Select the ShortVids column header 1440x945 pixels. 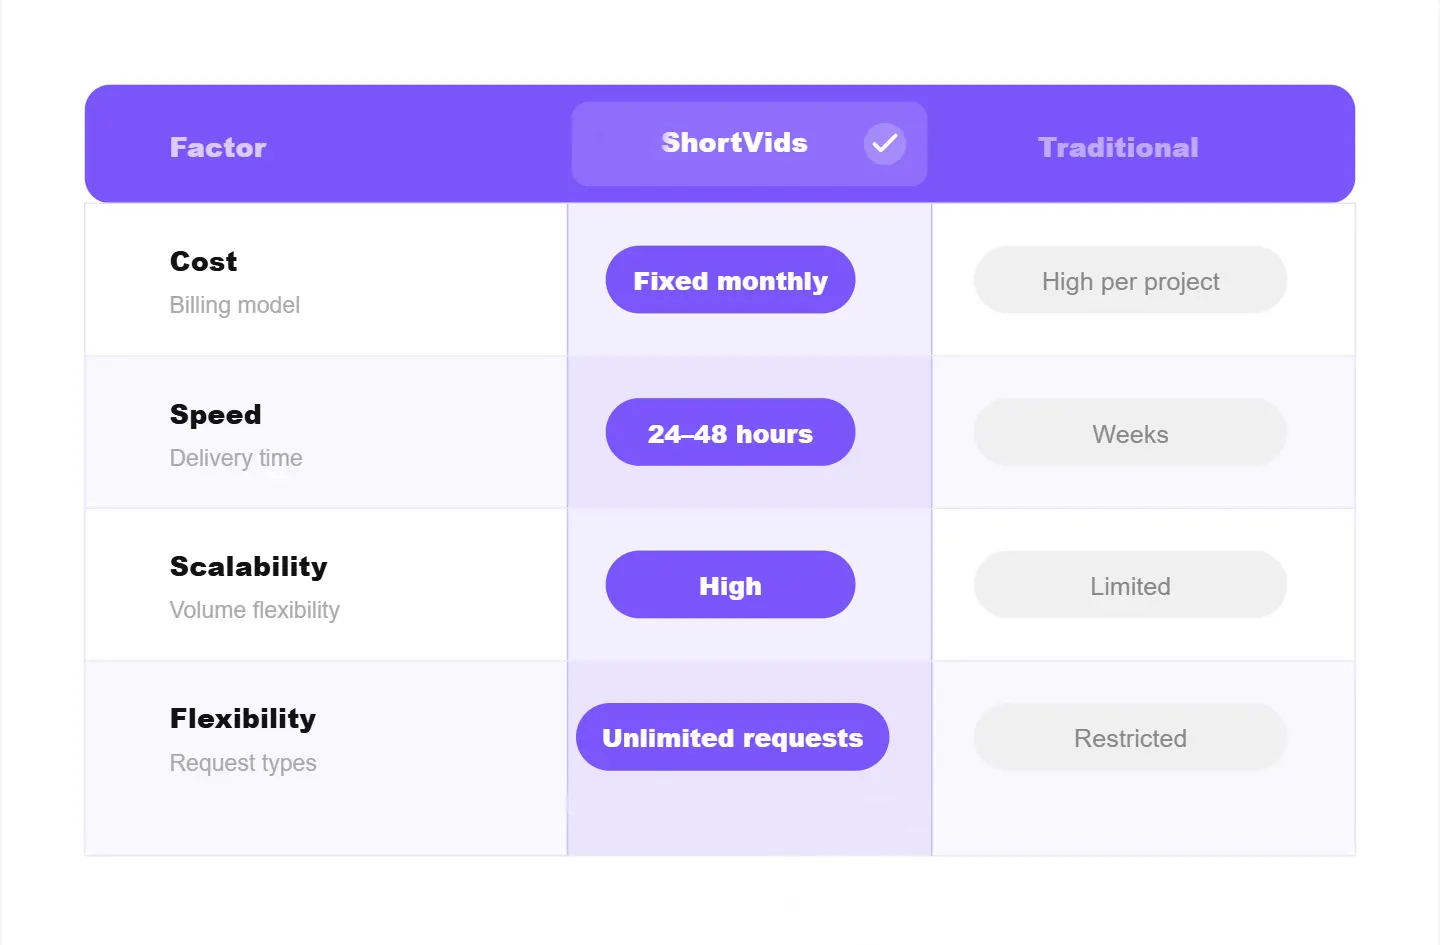pyautogui.click(x=734, y=143)
